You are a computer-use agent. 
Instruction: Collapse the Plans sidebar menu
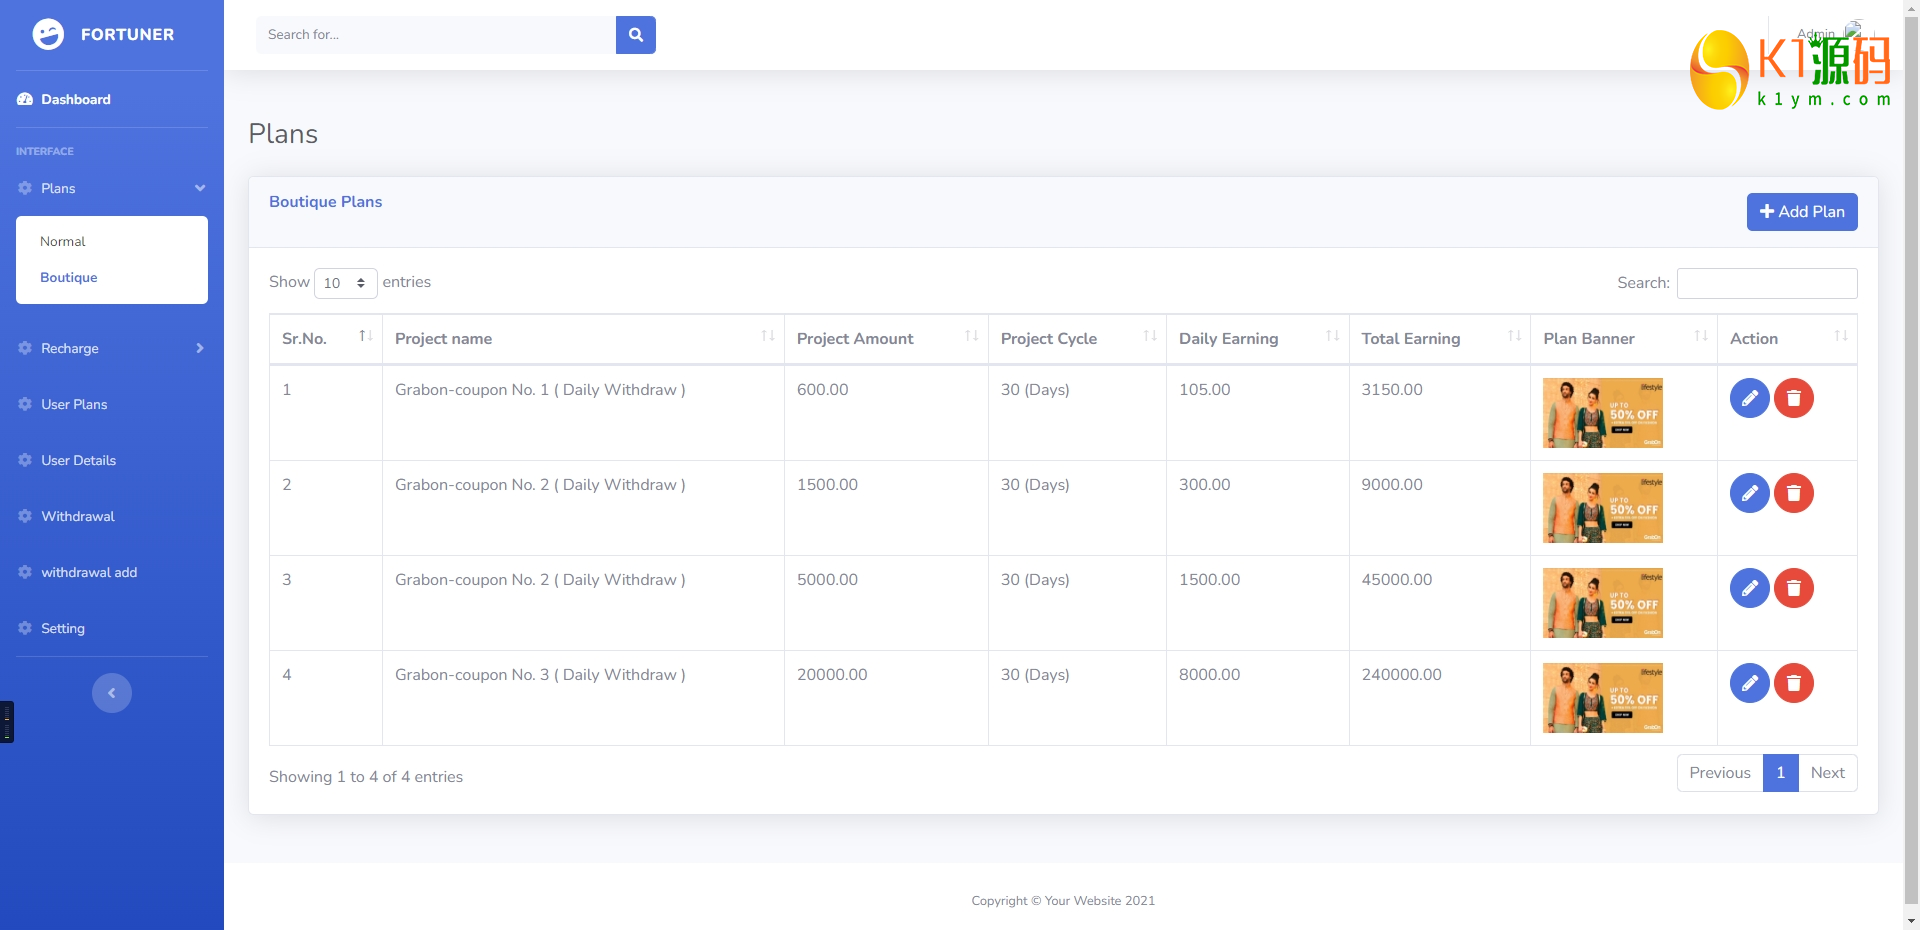click(x=112, y=188)
